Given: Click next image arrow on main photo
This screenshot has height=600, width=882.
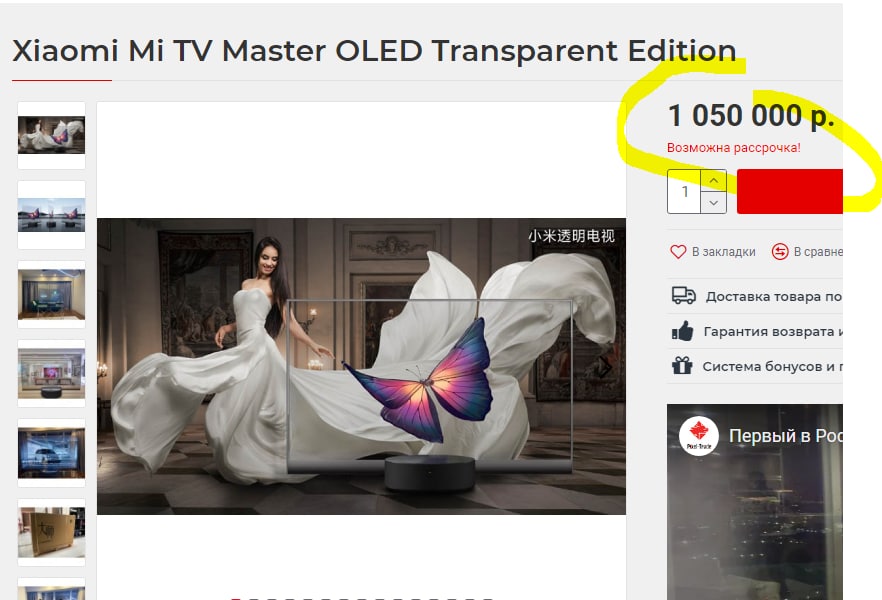Looking at the screenshot, I should tap(605, 367).
